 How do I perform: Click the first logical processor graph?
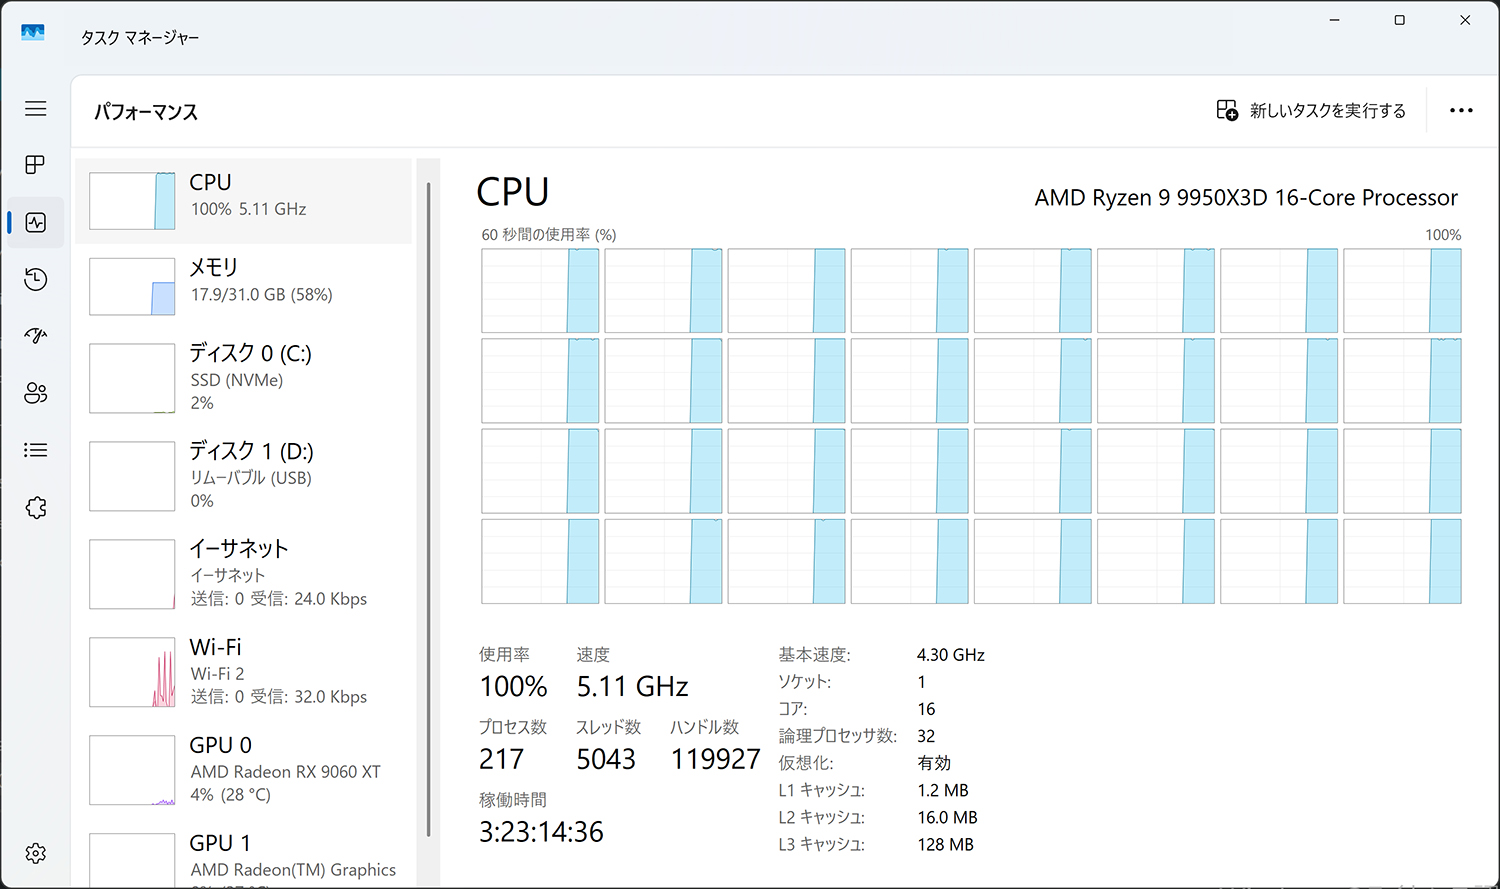click(x=540, y=291)
